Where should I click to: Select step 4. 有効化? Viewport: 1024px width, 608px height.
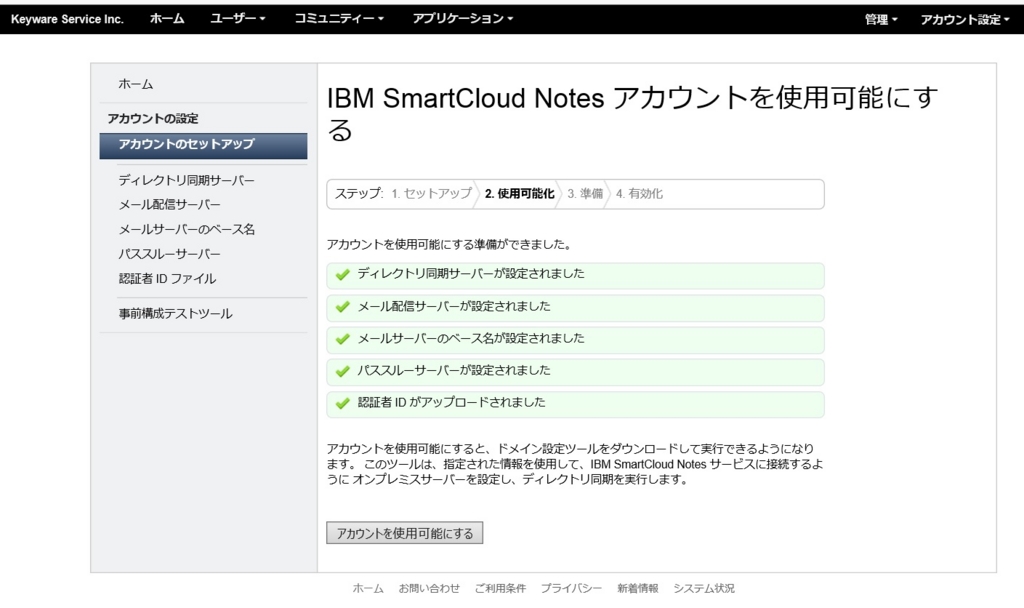pos(639,194)
